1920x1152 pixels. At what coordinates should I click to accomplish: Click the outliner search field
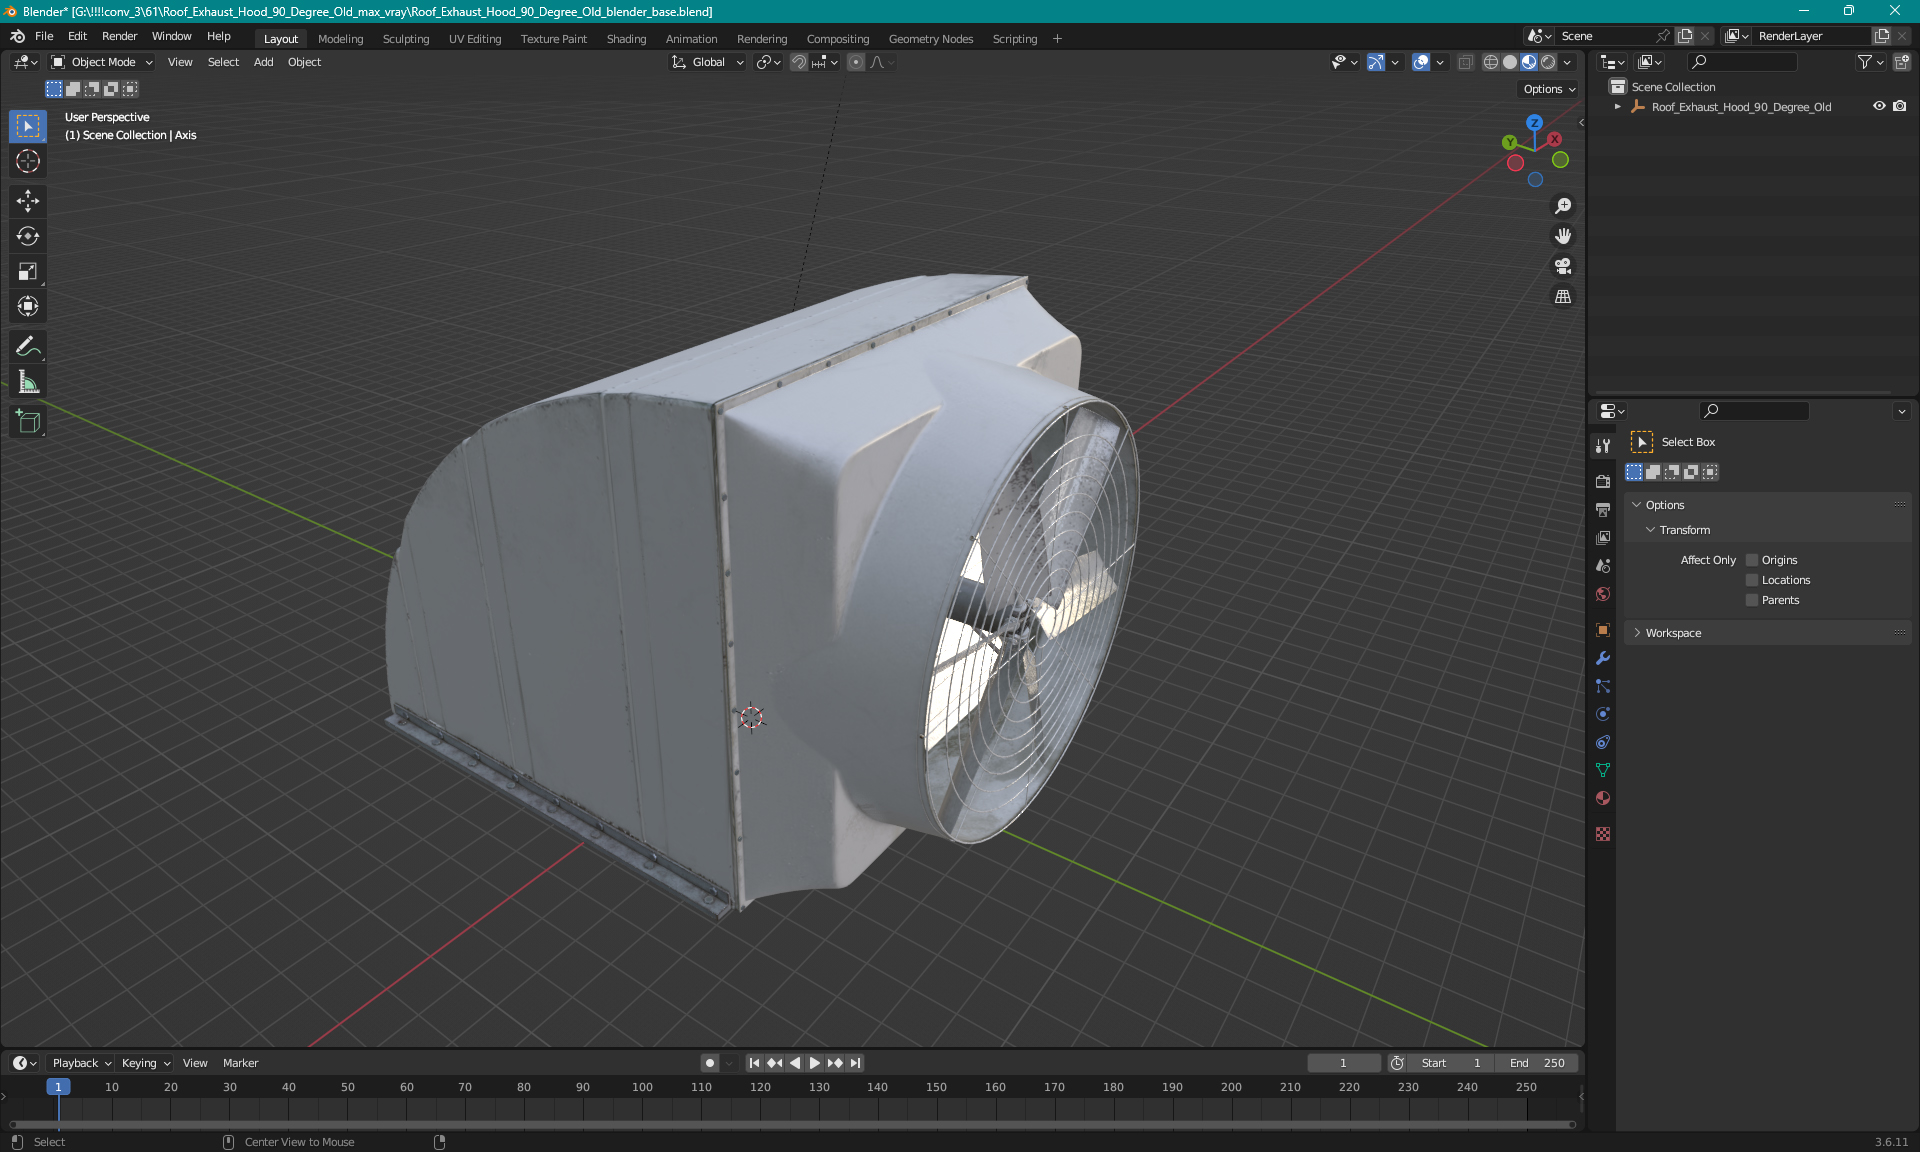[1742, 62]
